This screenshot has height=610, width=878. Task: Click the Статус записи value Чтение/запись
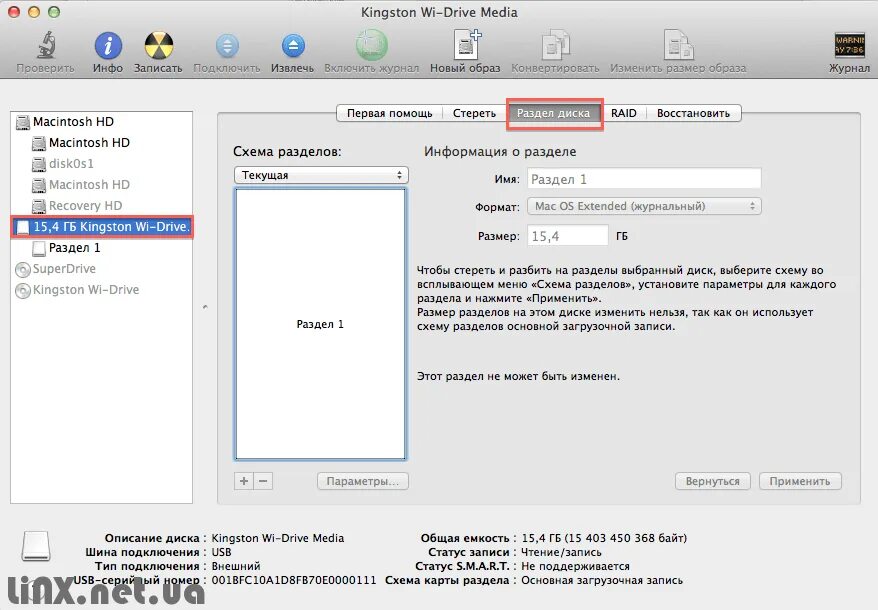561,552
